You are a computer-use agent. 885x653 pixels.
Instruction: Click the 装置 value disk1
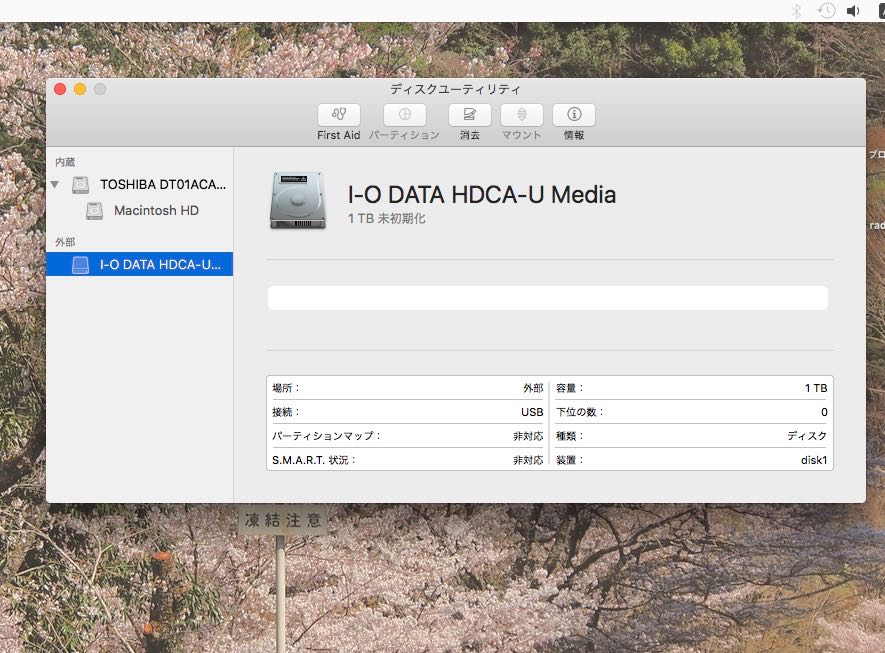coord(814,460)
